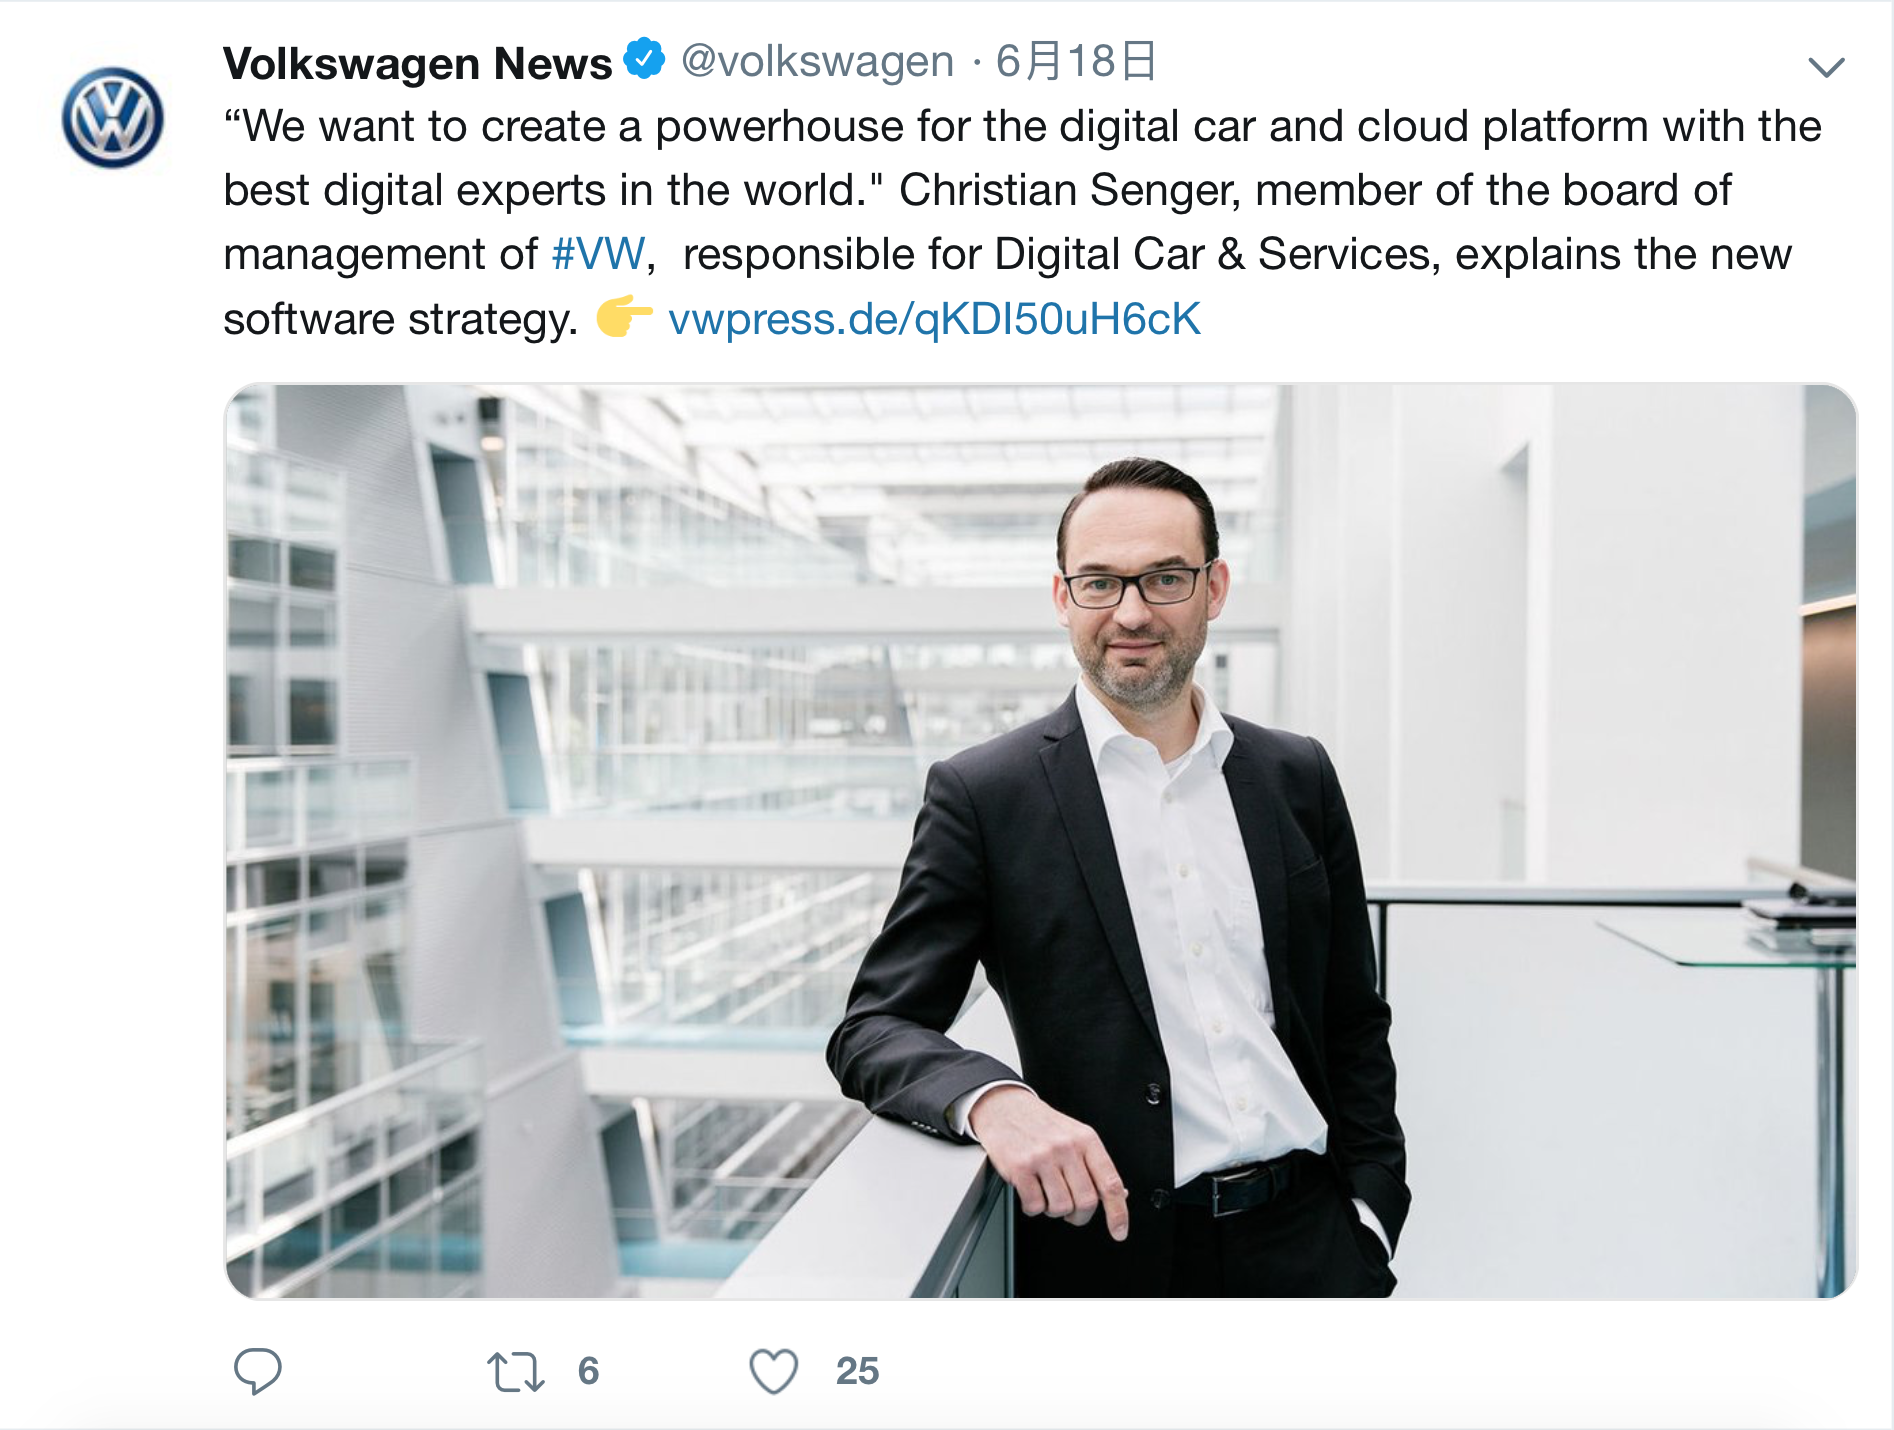Retweet this Volkswagen News post
Screen dimensions: 1894x1430
click(x=516, y=1371)
